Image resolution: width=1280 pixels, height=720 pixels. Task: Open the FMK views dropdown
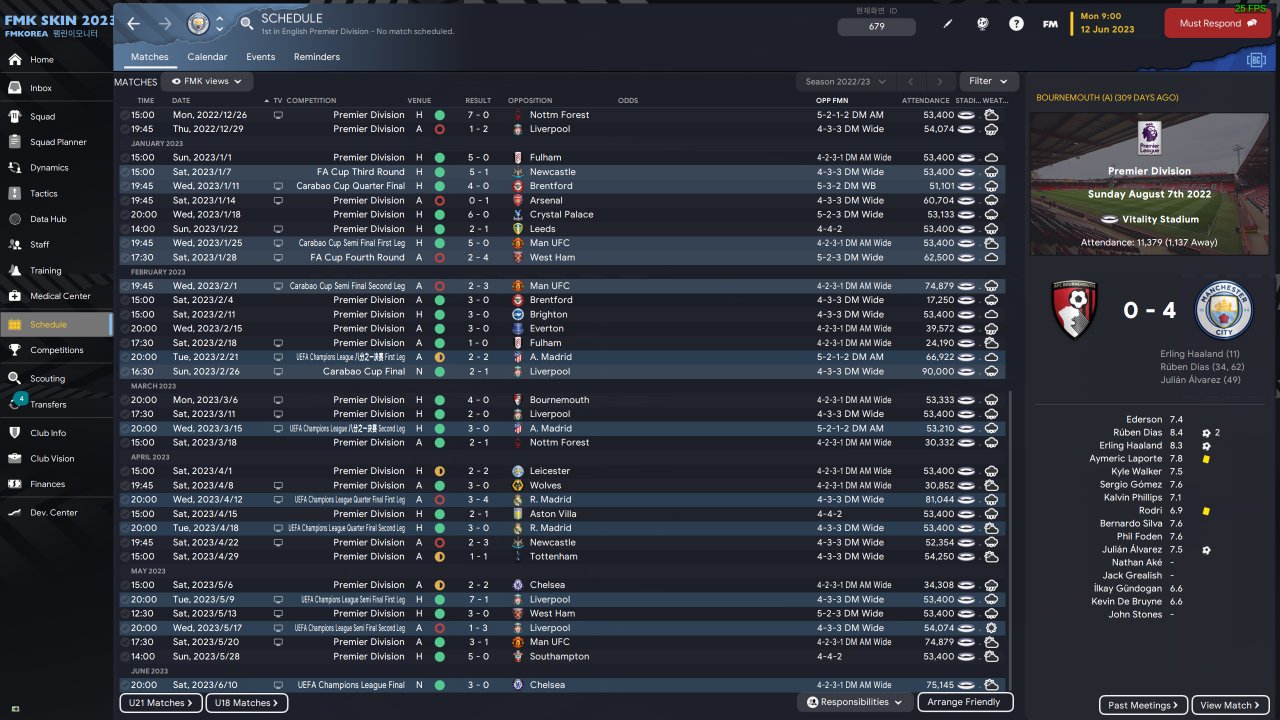[x=207, y=81]
